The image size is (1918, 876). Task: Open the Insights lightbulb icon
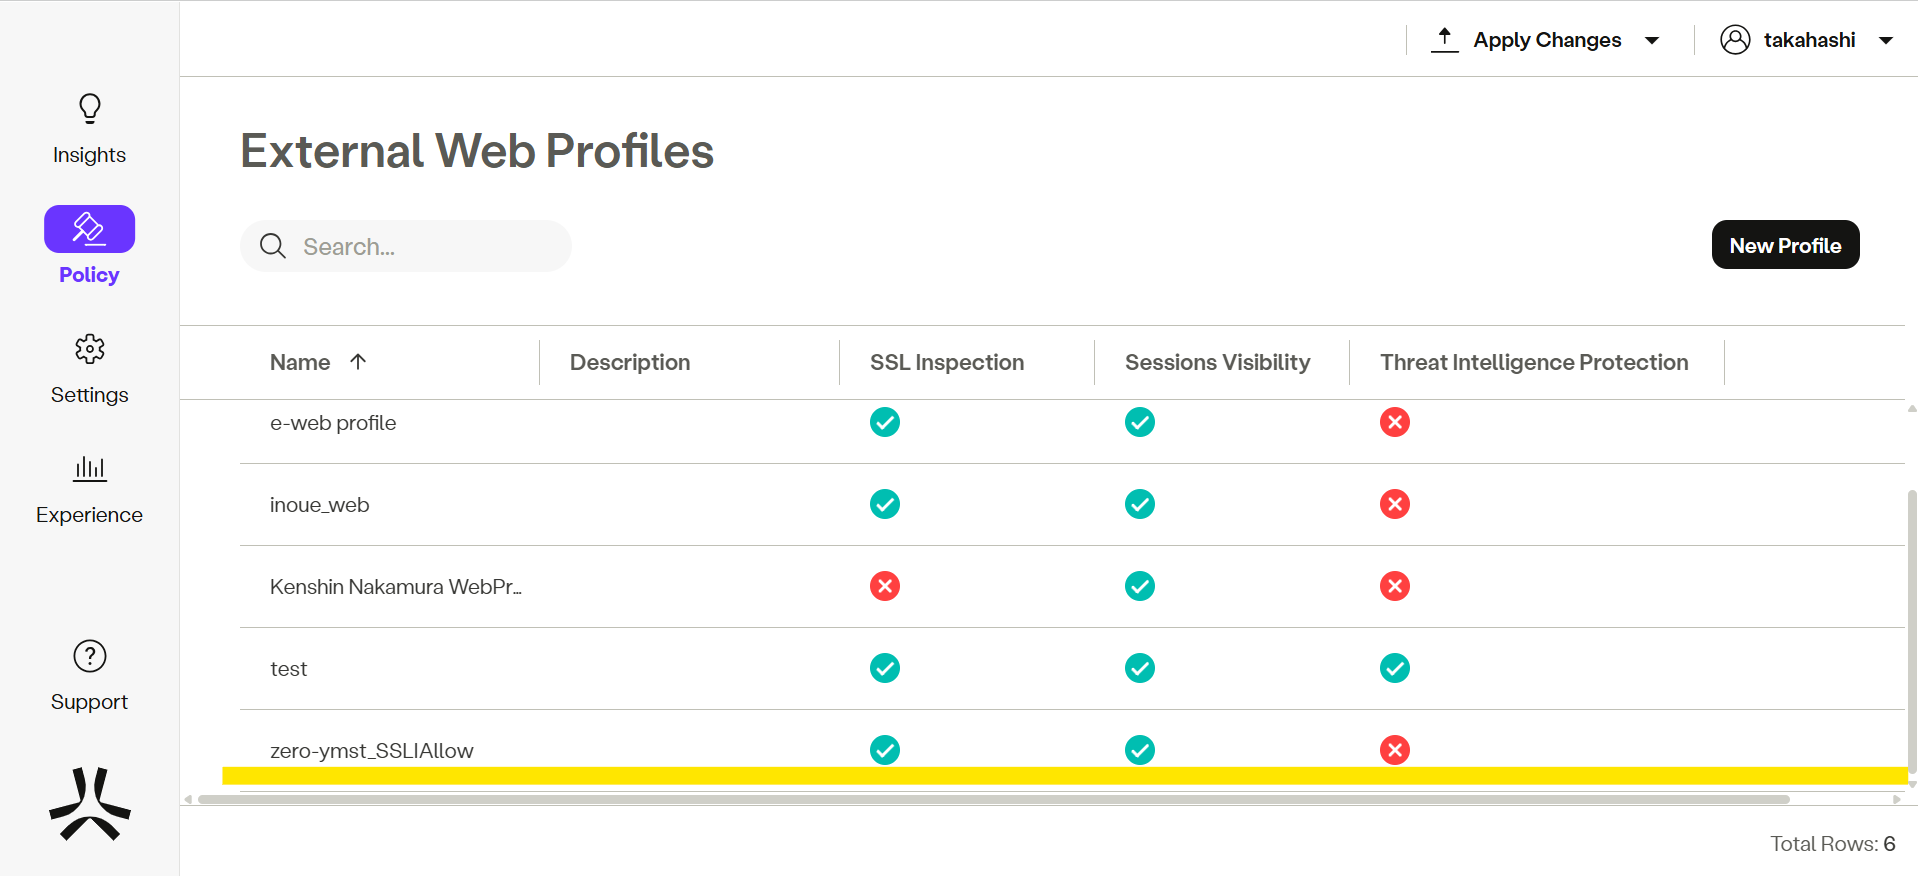coord(90,108)
